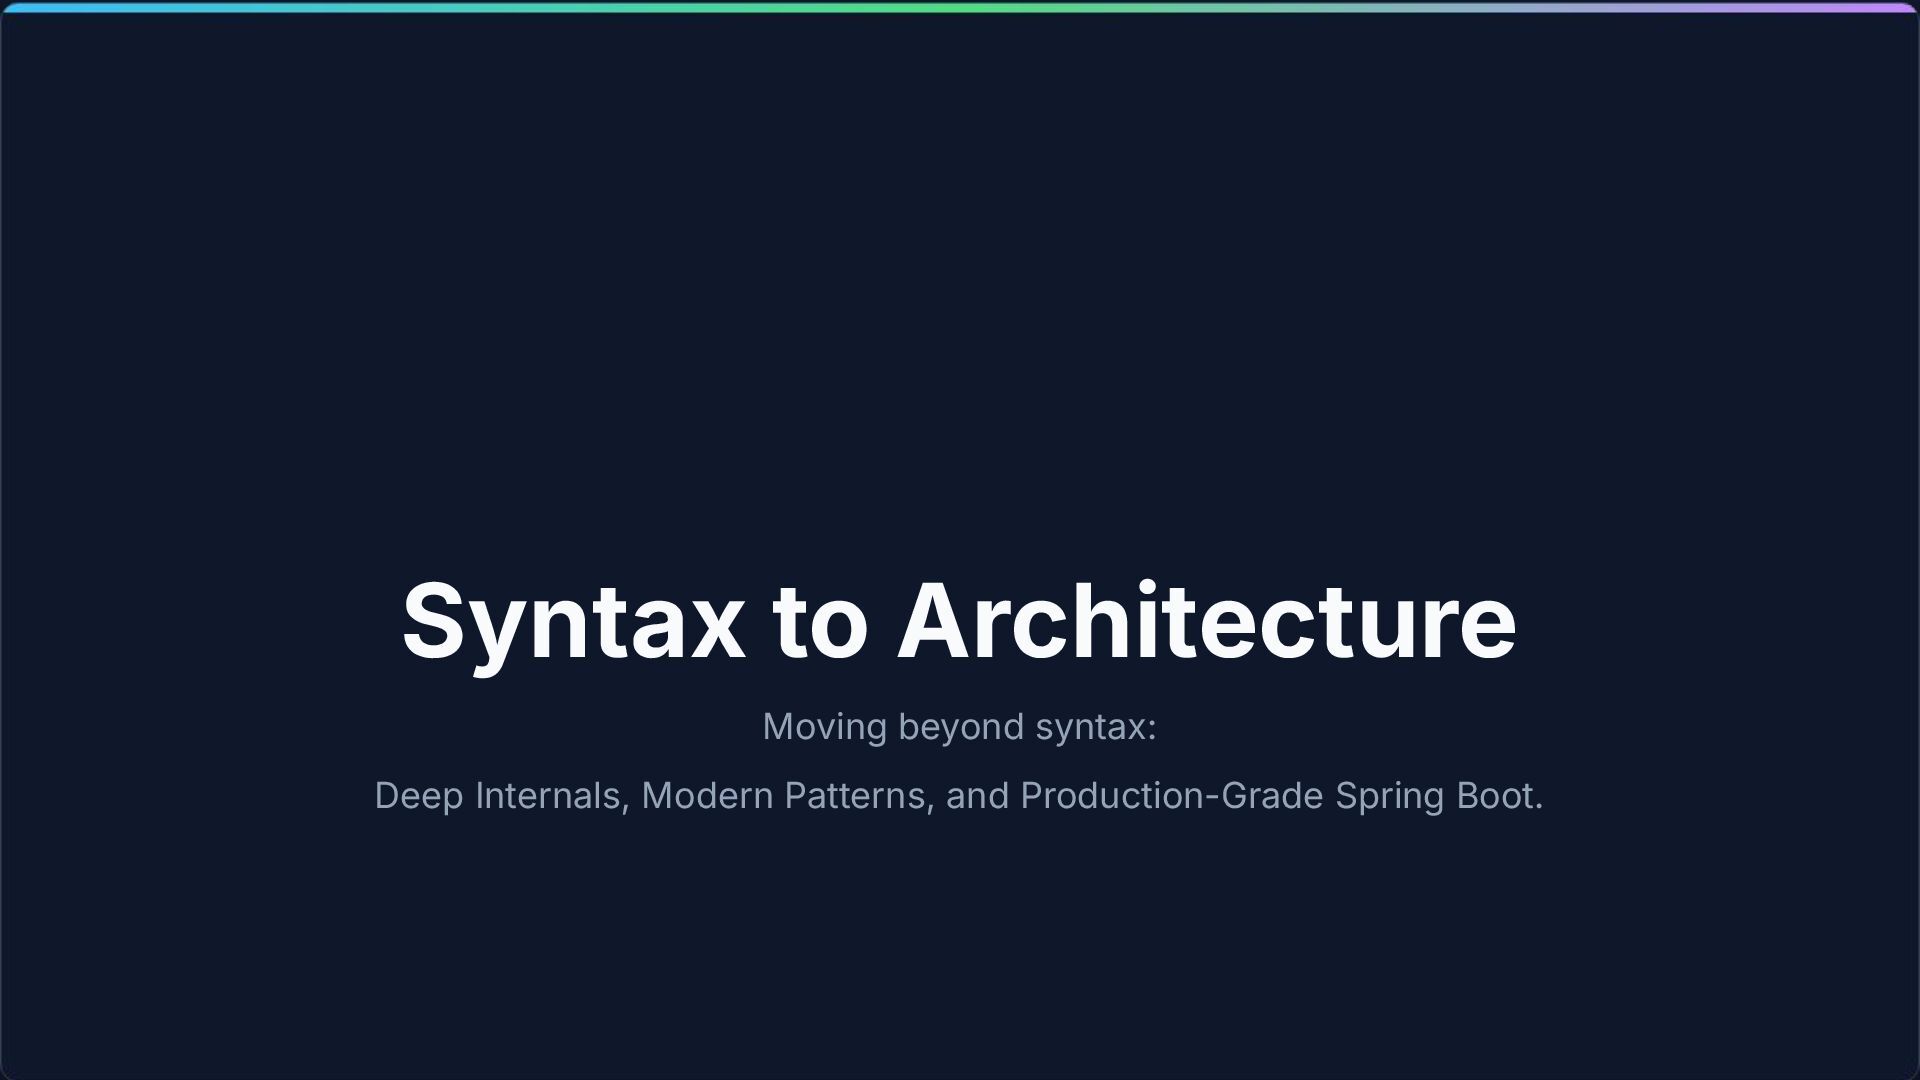Image resolution: width=1920 pixels, height=1080 pixels.
Task: Click the green middle of top gradient bar
Action: 960,8
